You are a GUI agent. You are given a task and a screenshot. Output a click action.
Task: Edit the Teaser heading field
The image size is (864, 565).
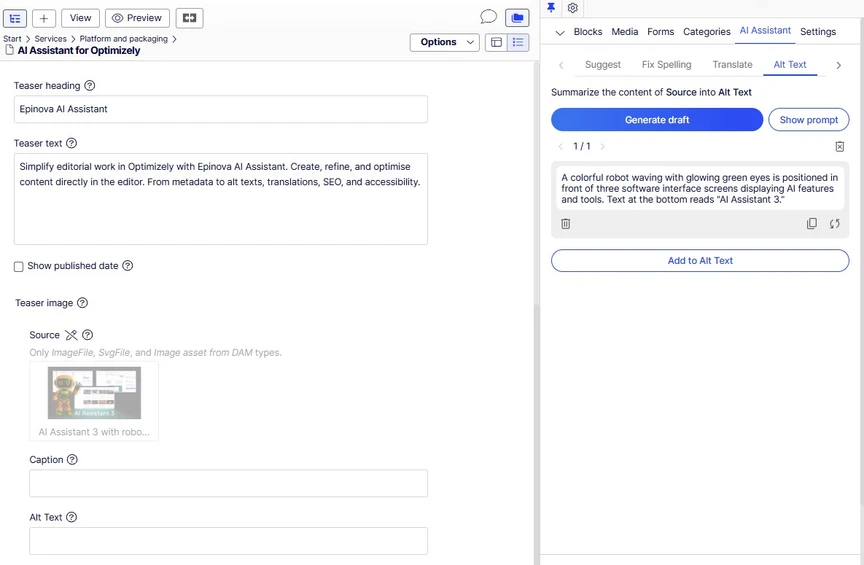coord(220,109)
